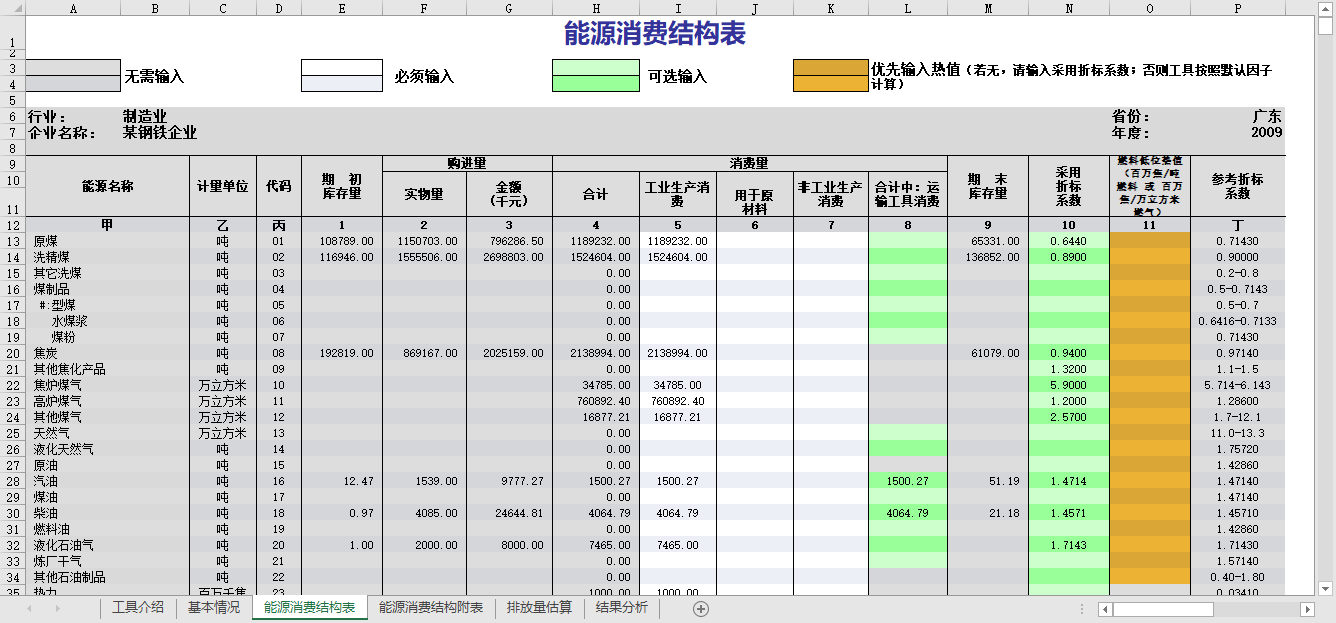Click 原煤 采用折标系数 cell 0.6440

click(1069, 241)
